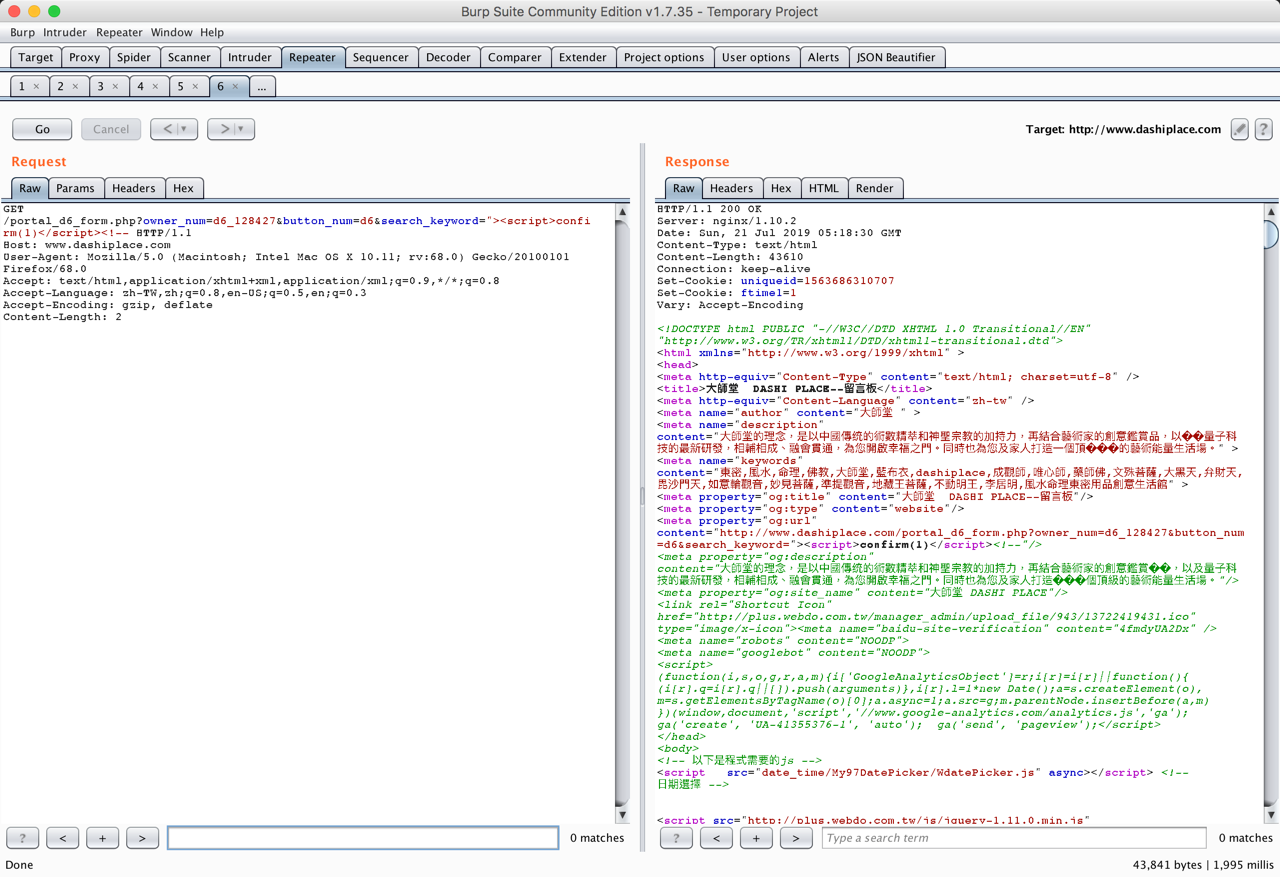Screen dimensions: 1280x877
Task: Show the Response Hex view
Action: (781, 188)
